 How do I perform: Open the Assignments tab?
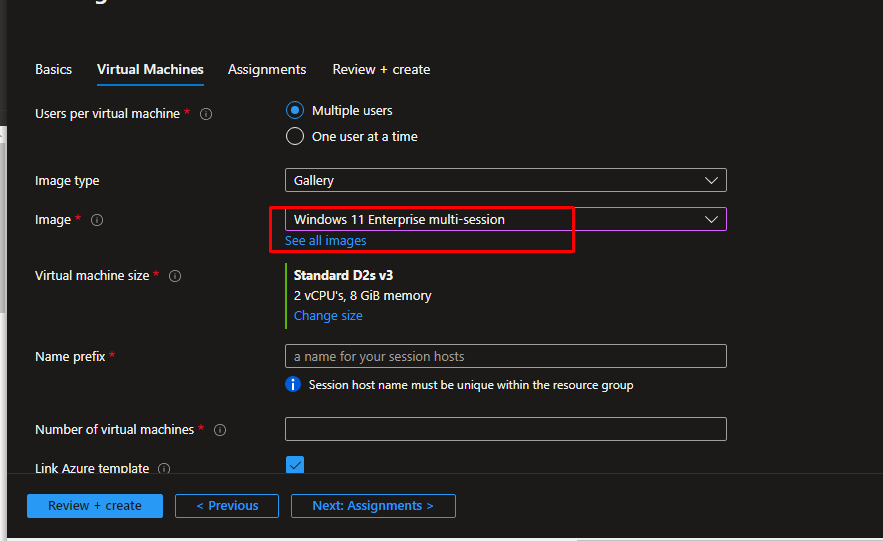pos(267,70)
